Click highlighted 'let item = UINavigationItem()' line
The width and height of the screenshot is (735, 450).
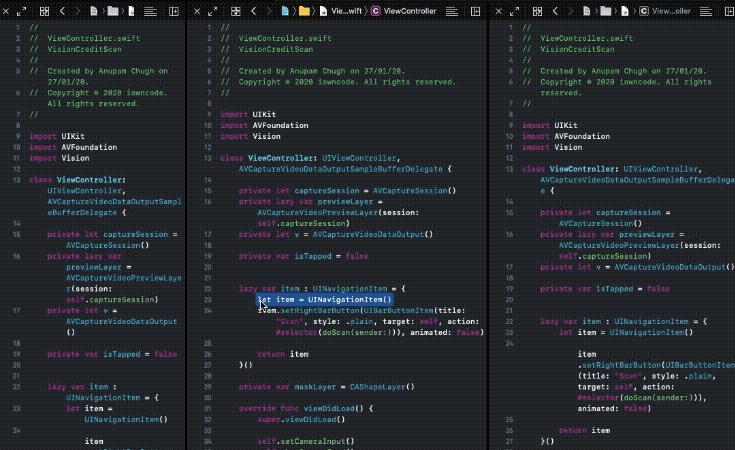pos(323,300)
